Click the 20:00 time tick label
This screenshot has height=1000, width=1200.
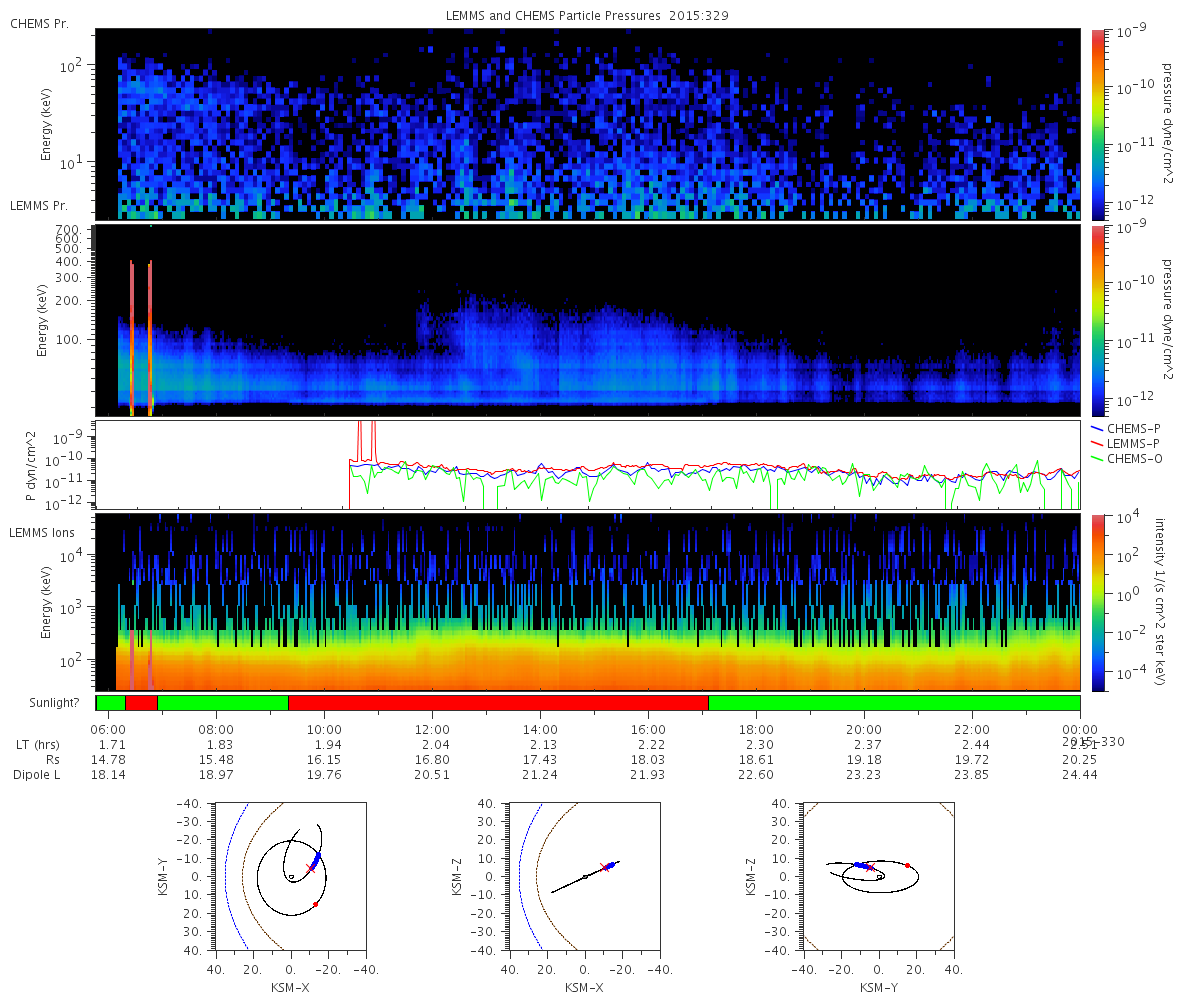coord(864,730)
